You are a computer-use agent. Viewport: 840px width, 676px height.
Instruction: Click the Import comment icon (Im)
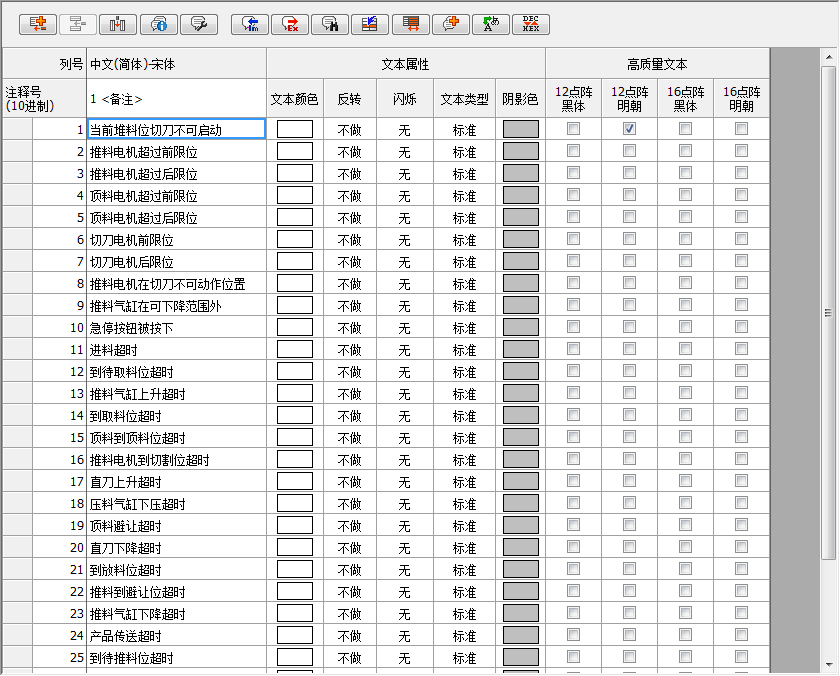tap(250, 24)
